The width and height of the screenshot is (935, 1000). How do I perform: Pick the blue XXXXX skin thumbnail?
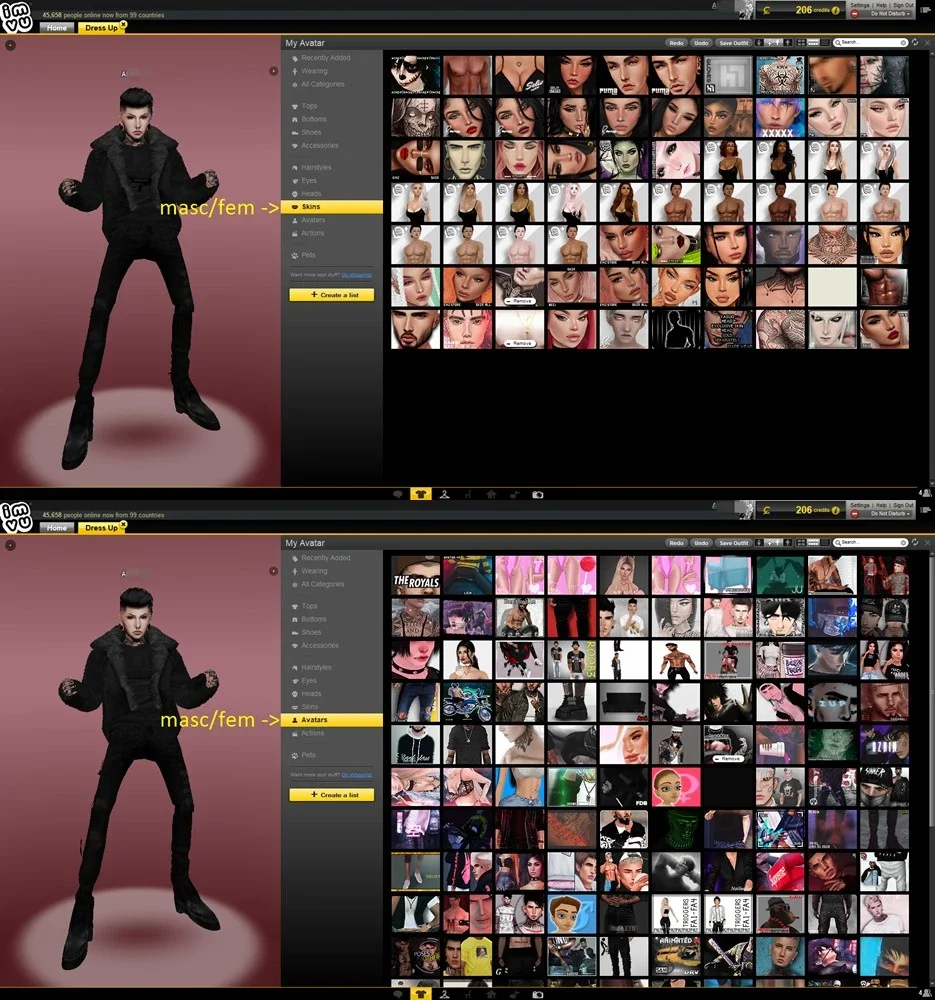[780, 117]
